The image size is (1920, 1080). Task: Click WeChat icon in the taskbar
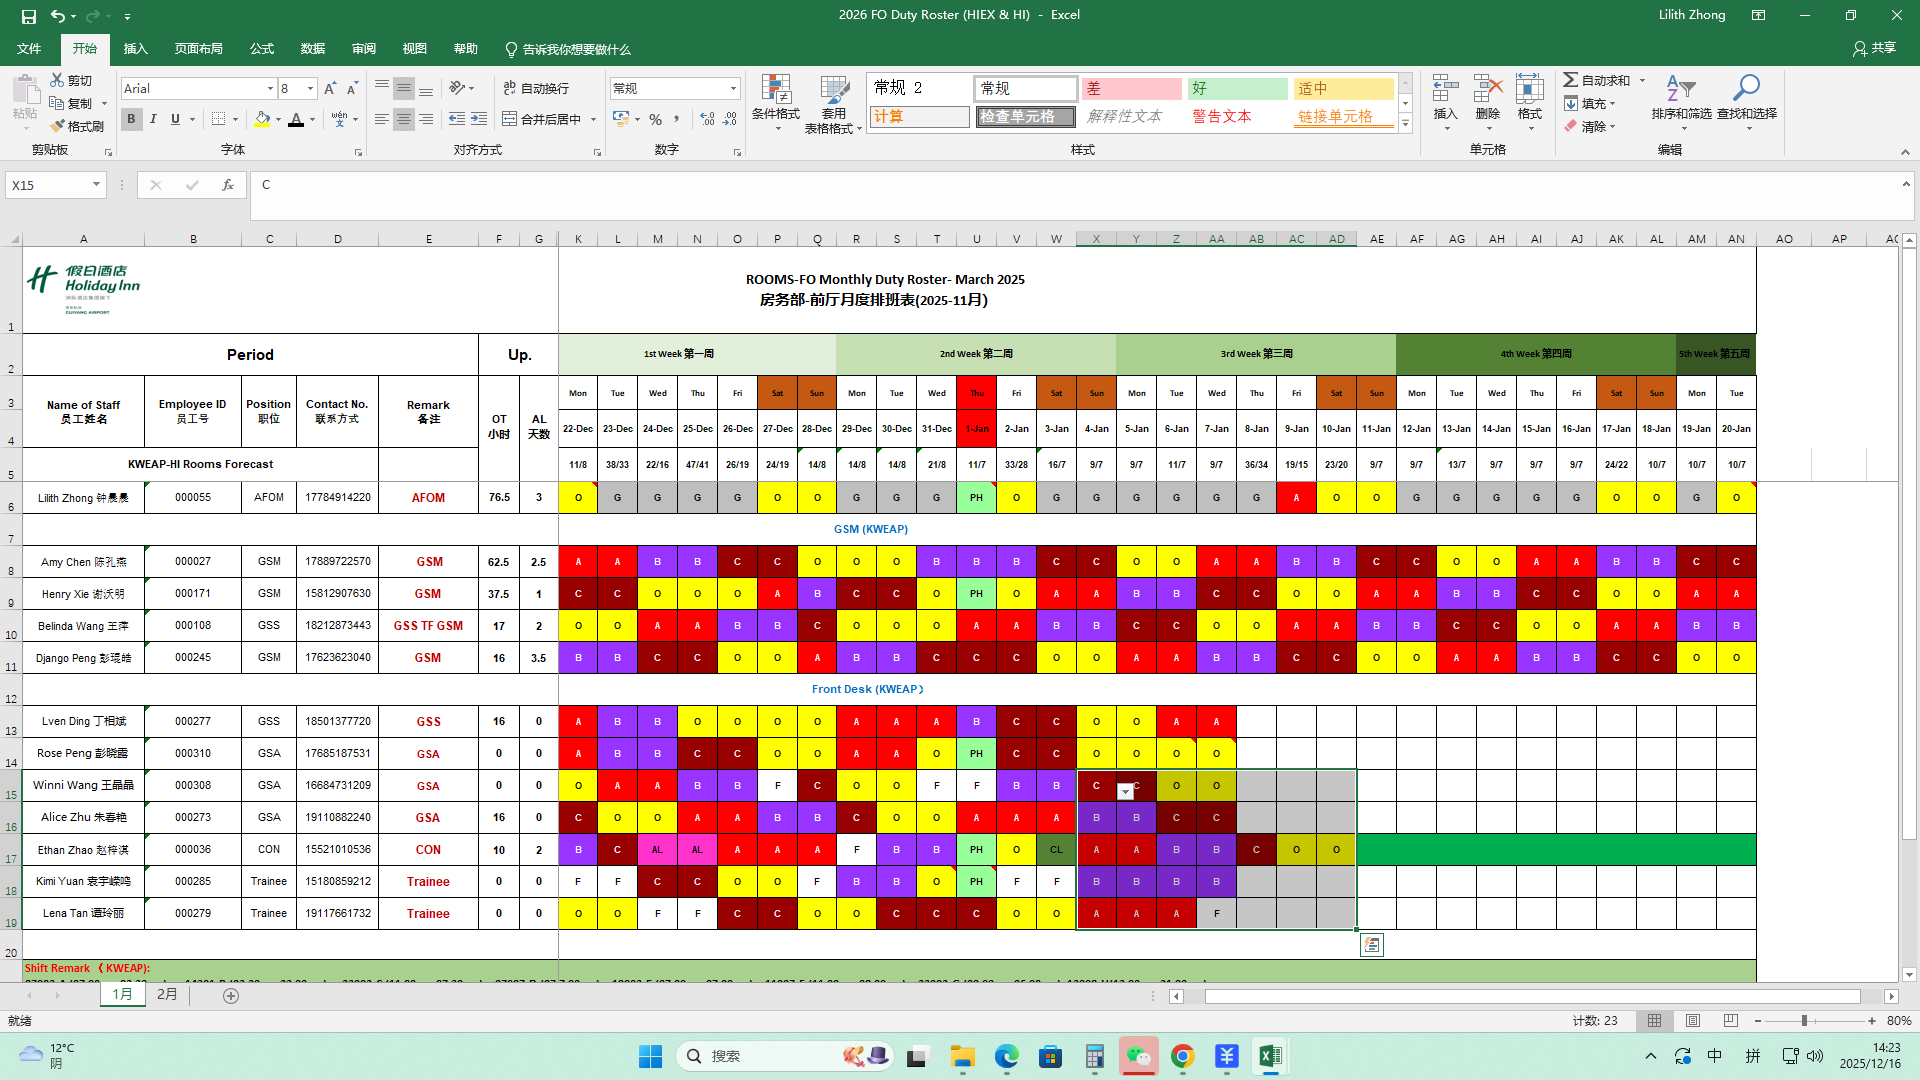(1138, 1056)
